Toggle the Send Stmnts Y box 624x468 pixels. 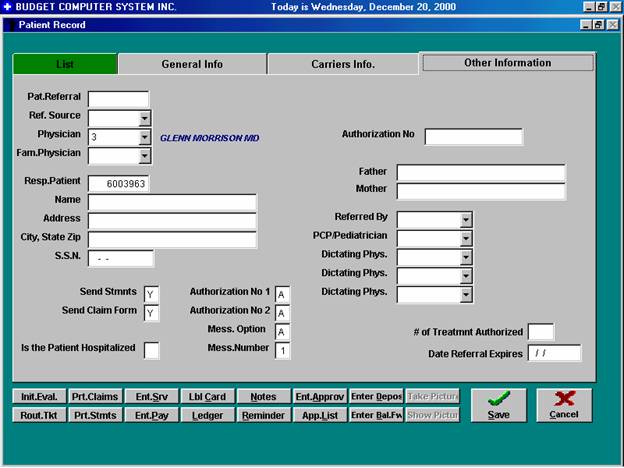pos(151,294)
